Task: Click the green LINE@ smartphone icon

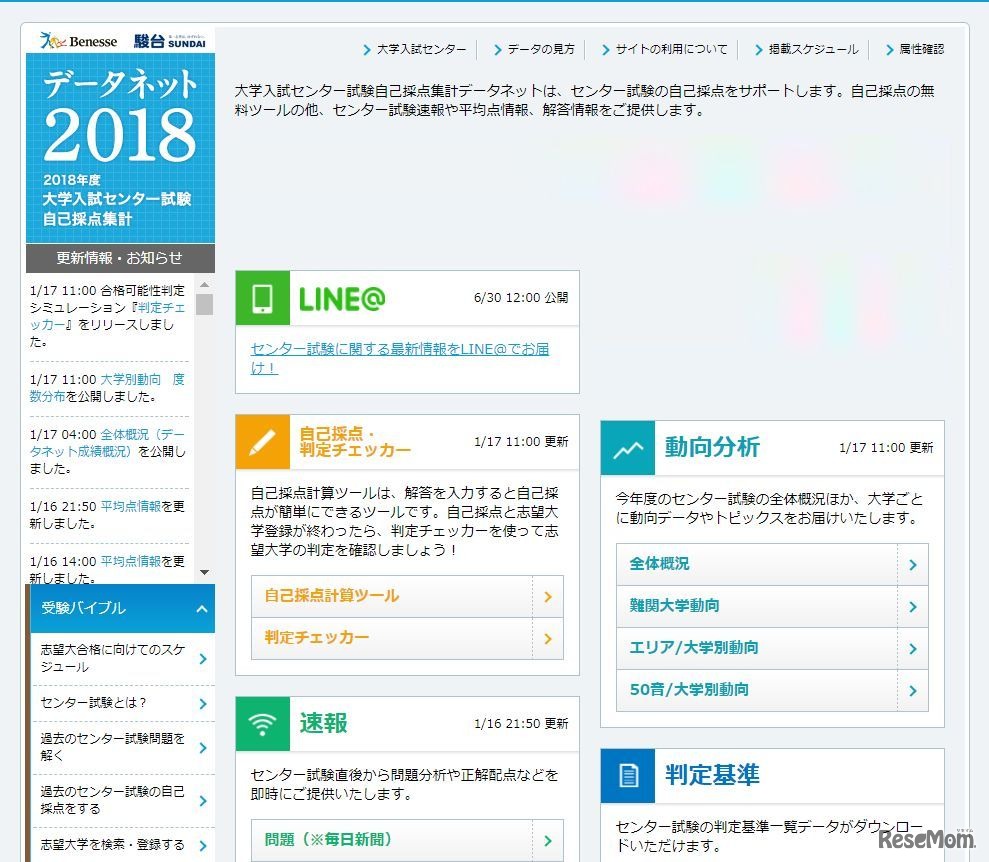Action: click(262, 298)
